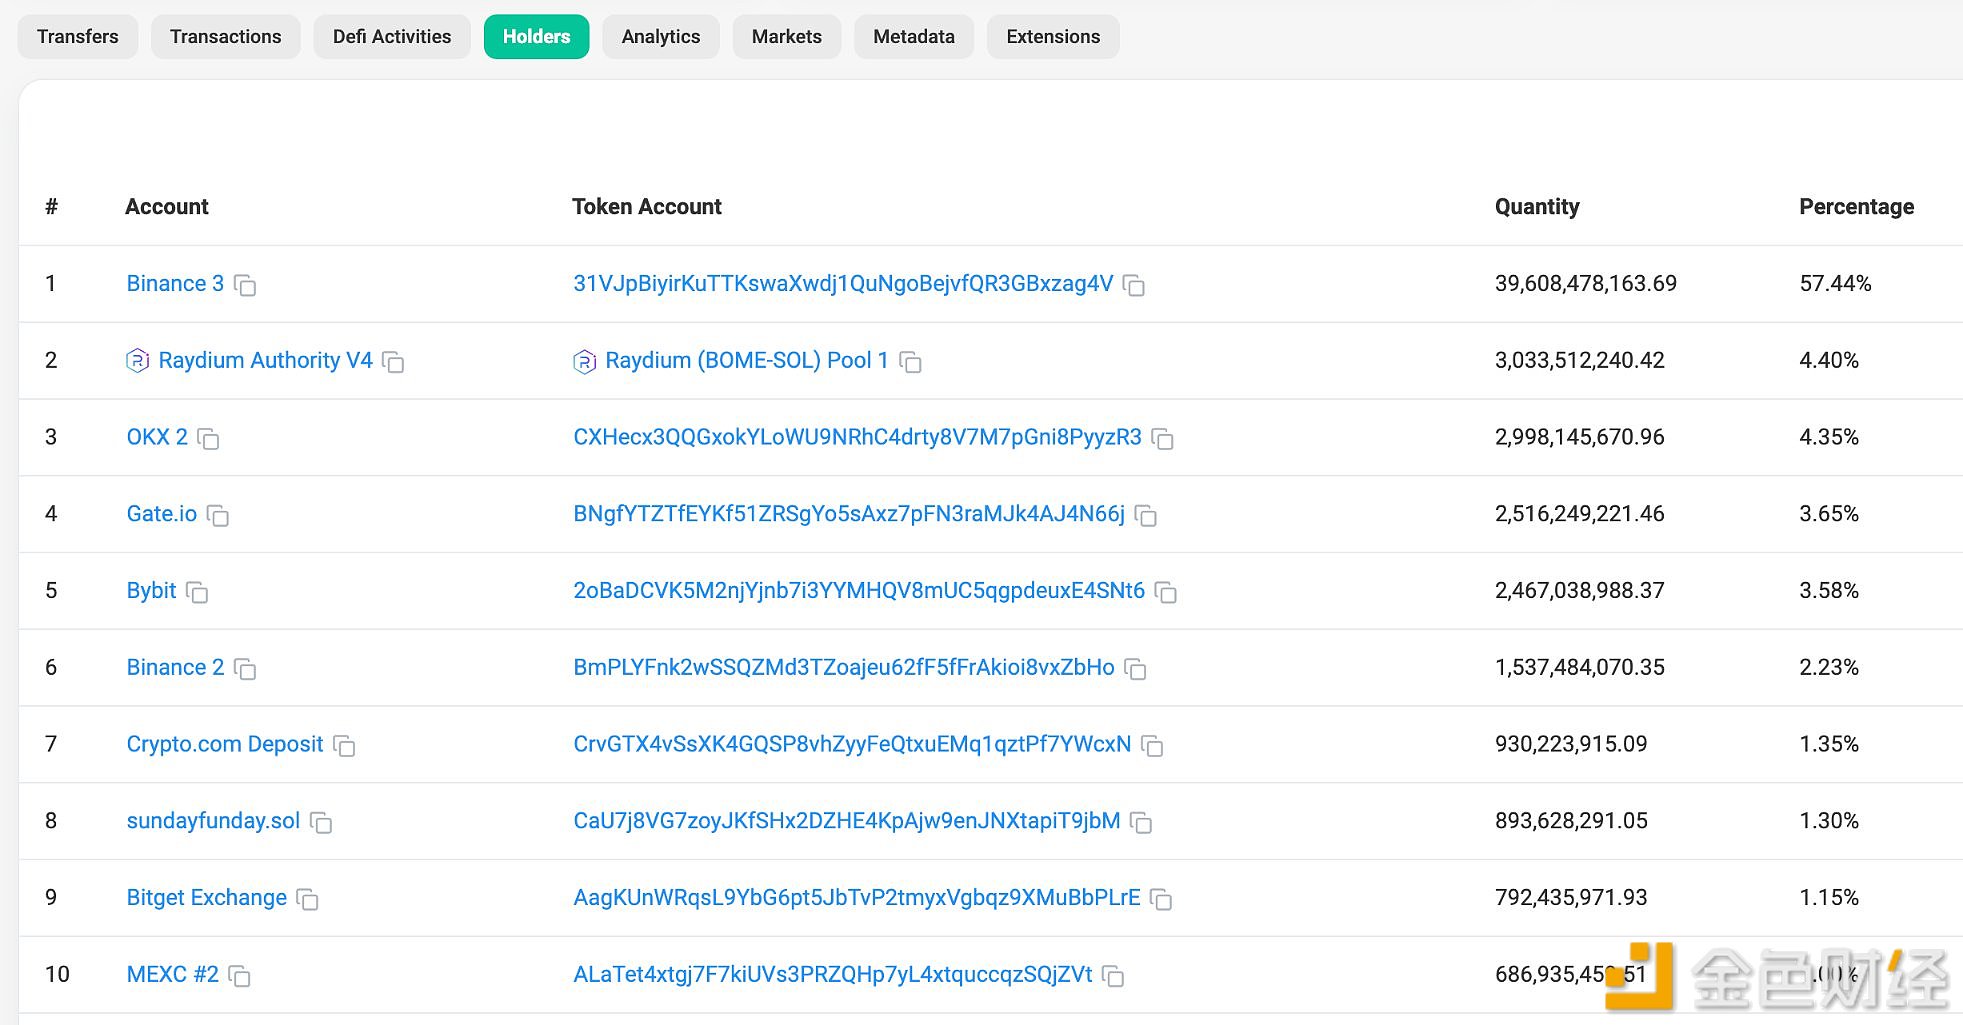This screenshot has height=1025, width=1963.
Task: Copy token account 31VJpBiyirKu... address
Action: pos(1134,285)
